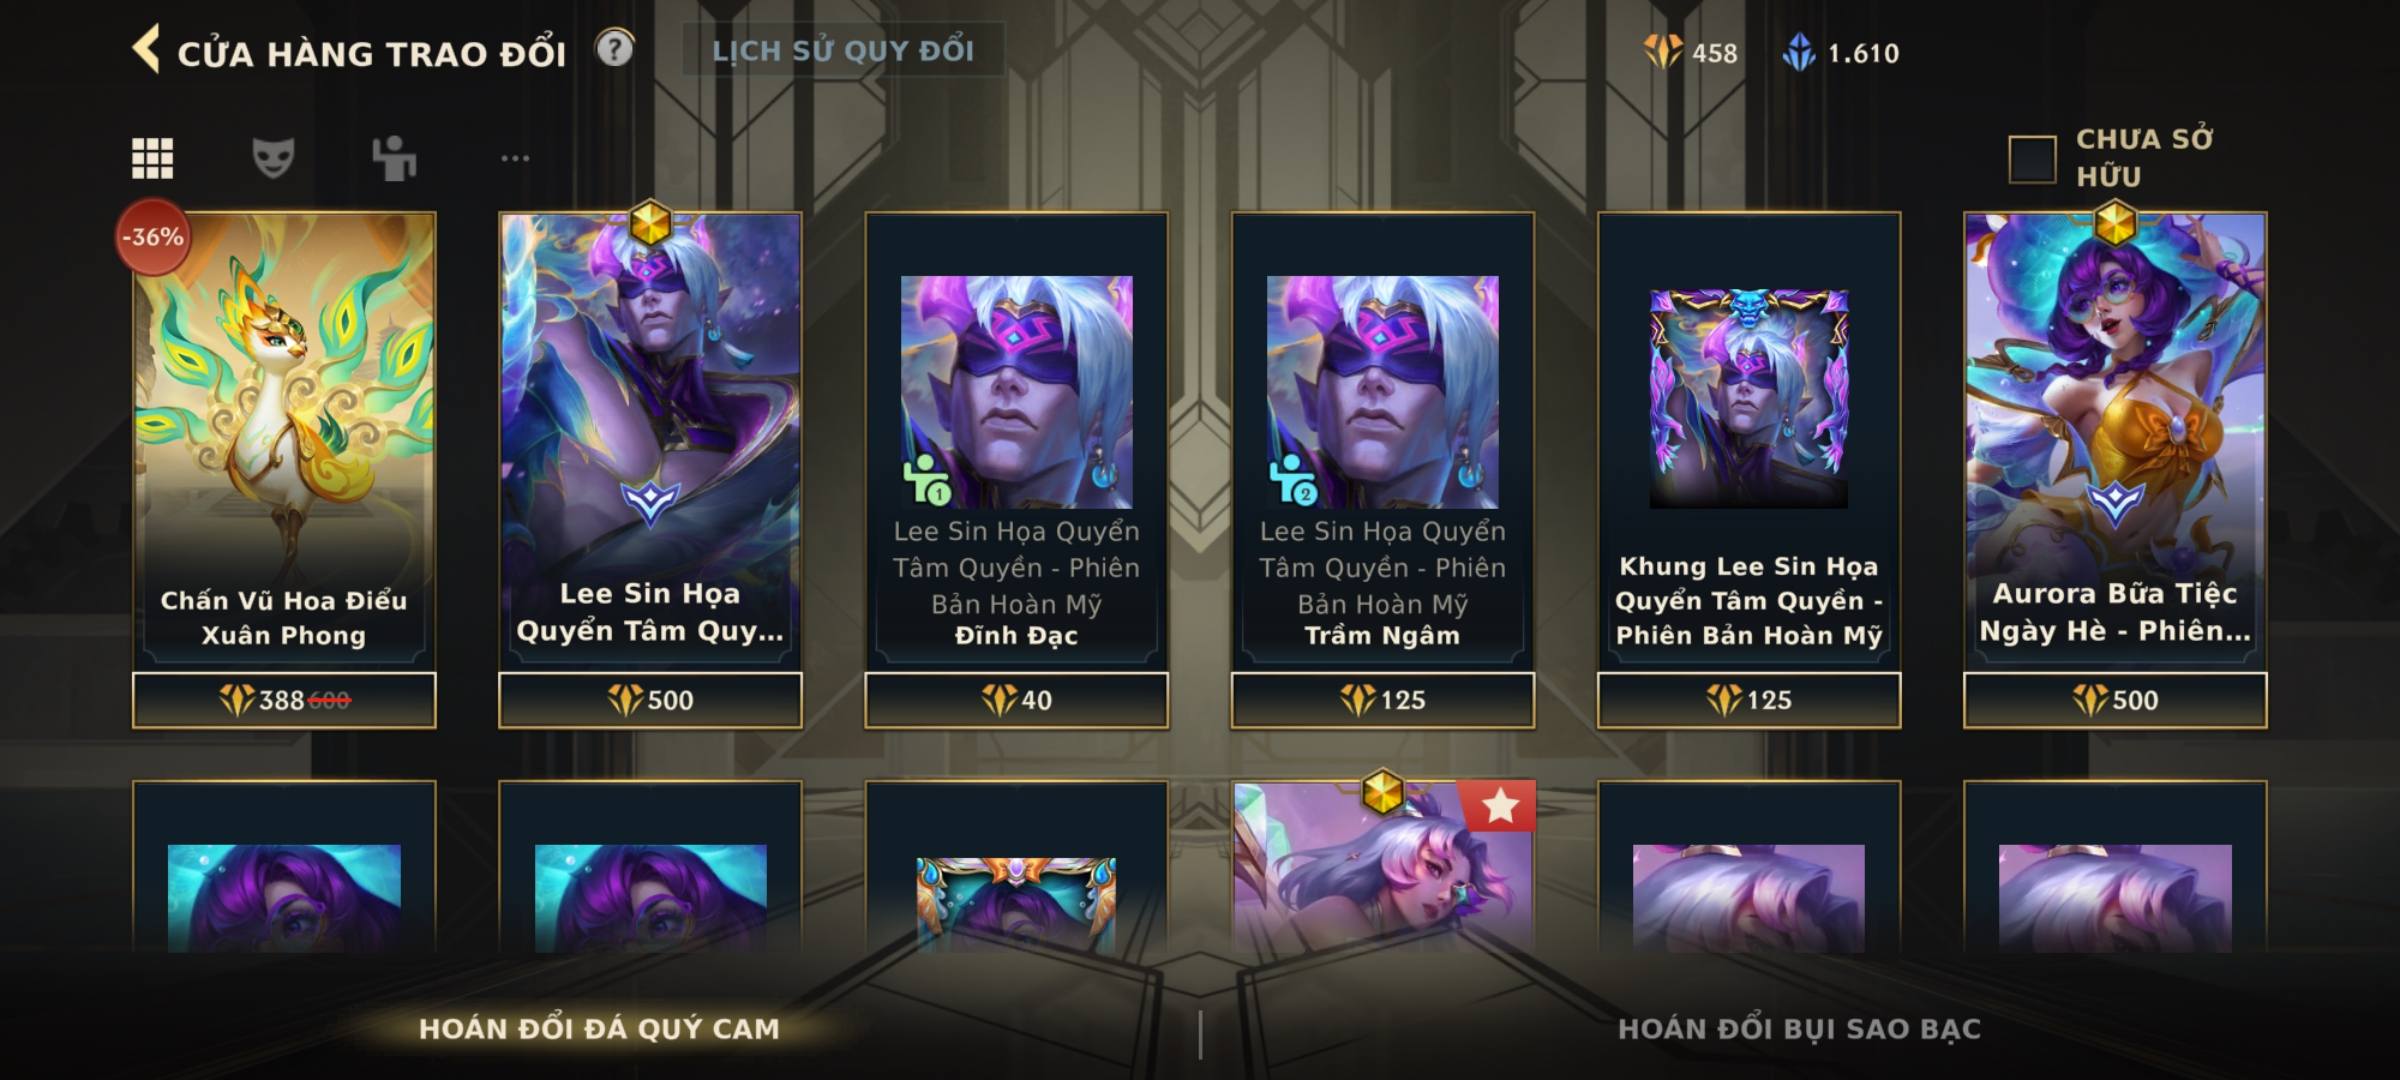
Task: Tap the orange gem currency icon
Action: (1663, 52)
